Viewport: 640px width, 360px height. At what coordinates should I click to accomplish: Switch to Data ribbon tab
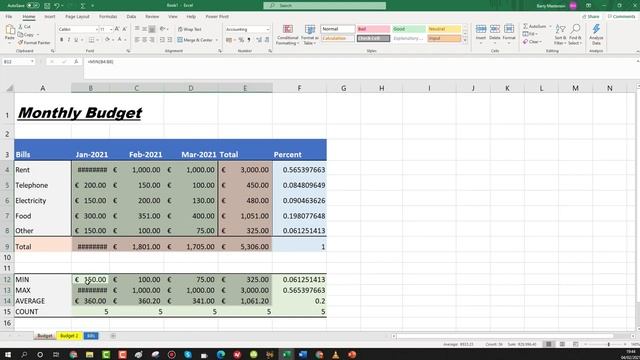coord(131,17)
